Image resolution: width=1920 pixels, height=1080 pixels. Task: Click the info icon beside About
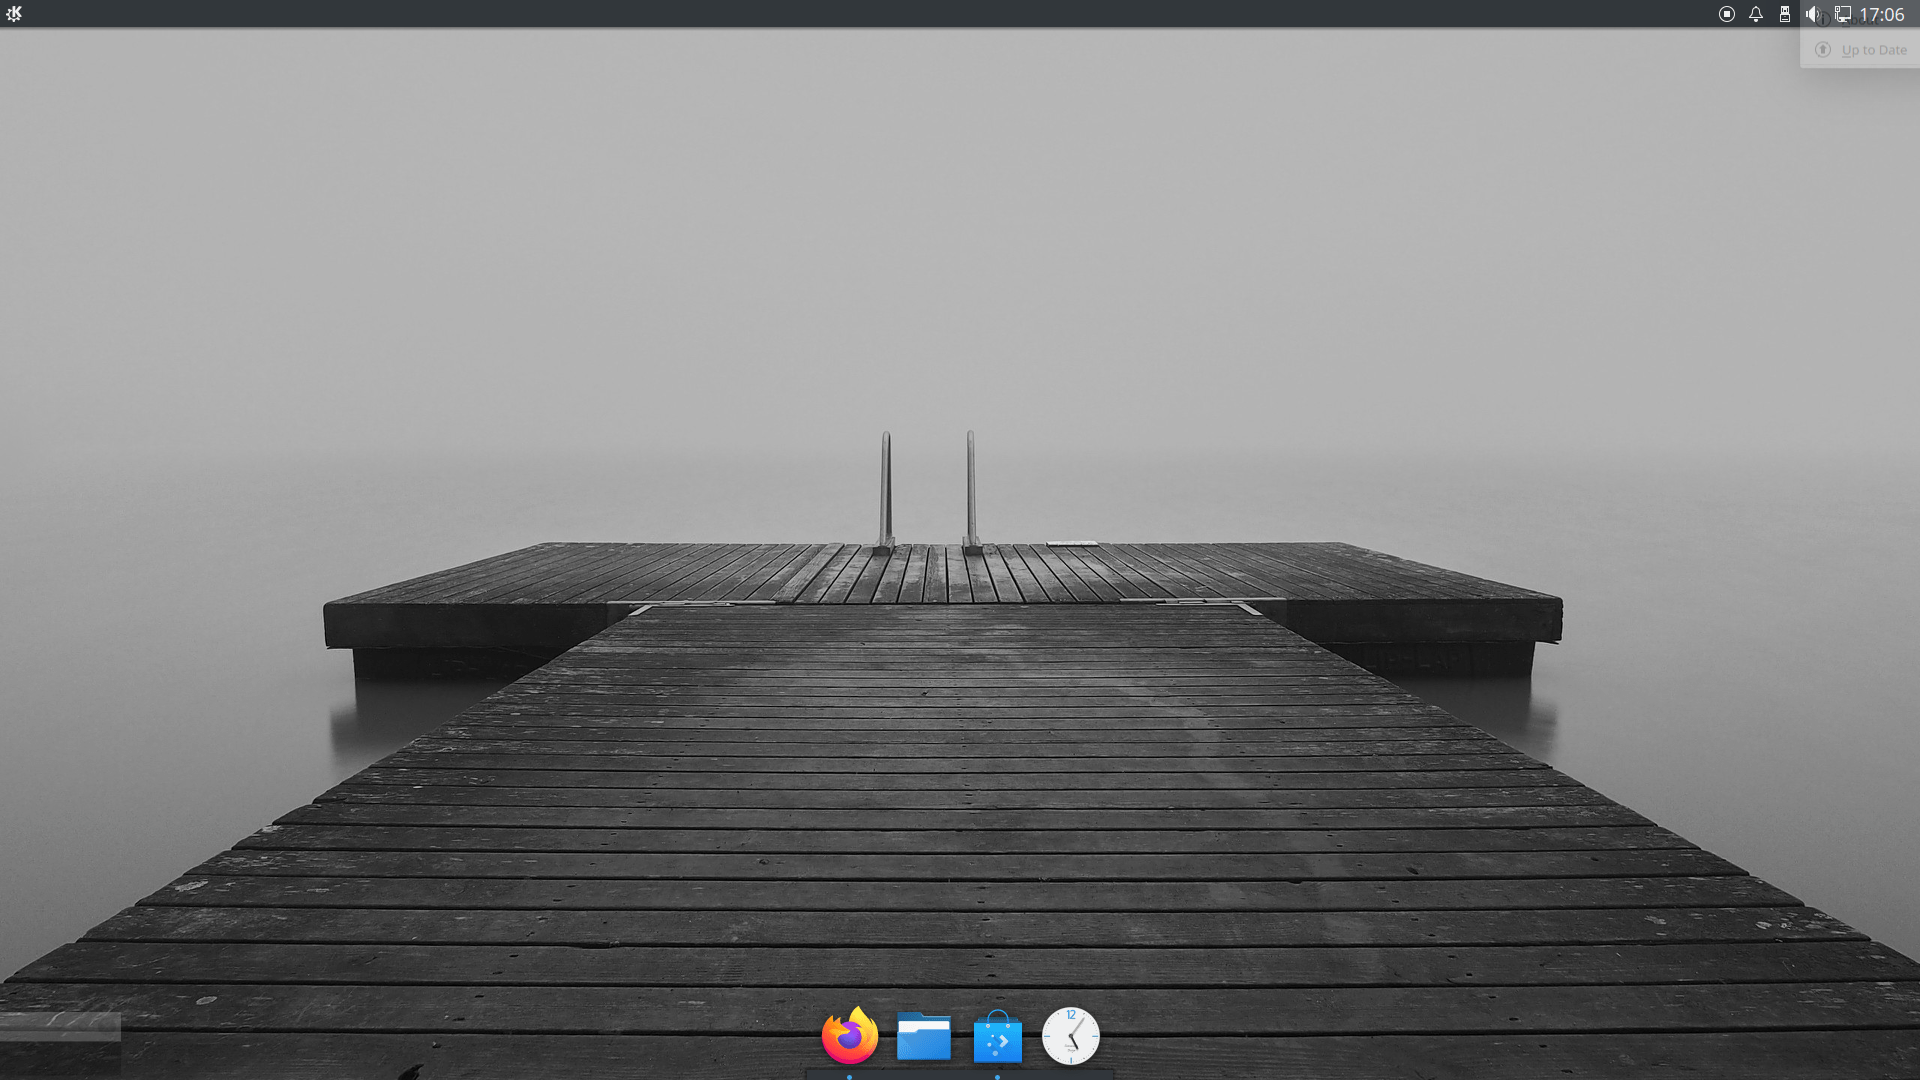(1823, 20)
